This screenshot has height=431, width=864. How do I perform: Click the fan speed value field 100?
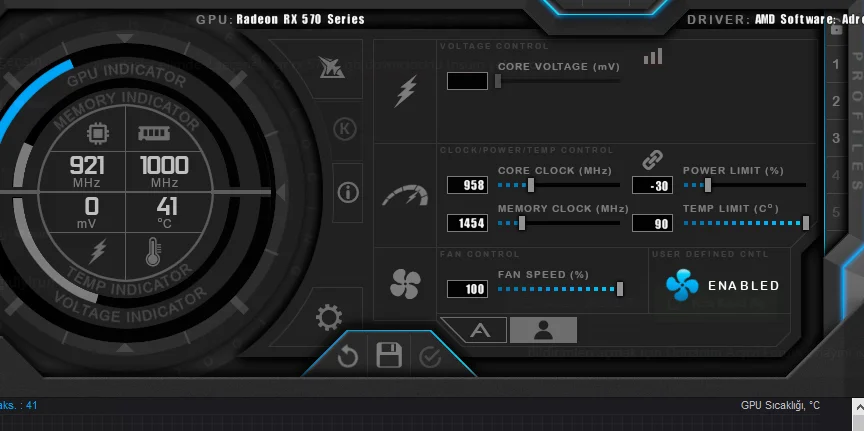pyautogui.click(x=467, y=289)
